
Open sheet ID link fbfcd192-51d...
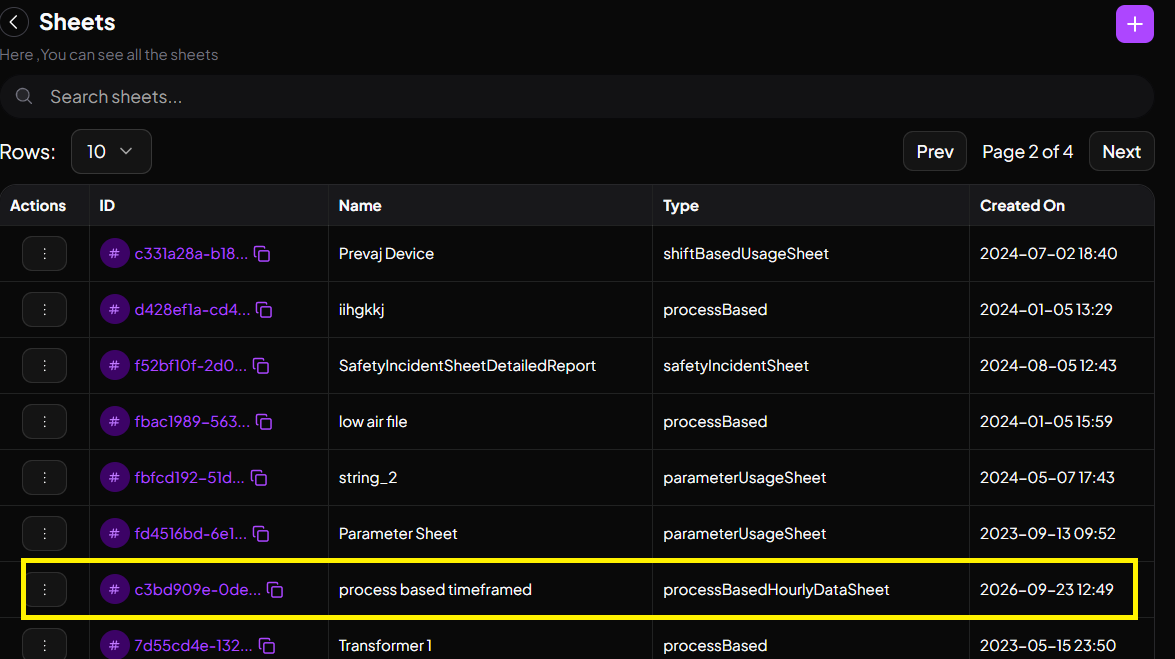click(x=190, y=478)
